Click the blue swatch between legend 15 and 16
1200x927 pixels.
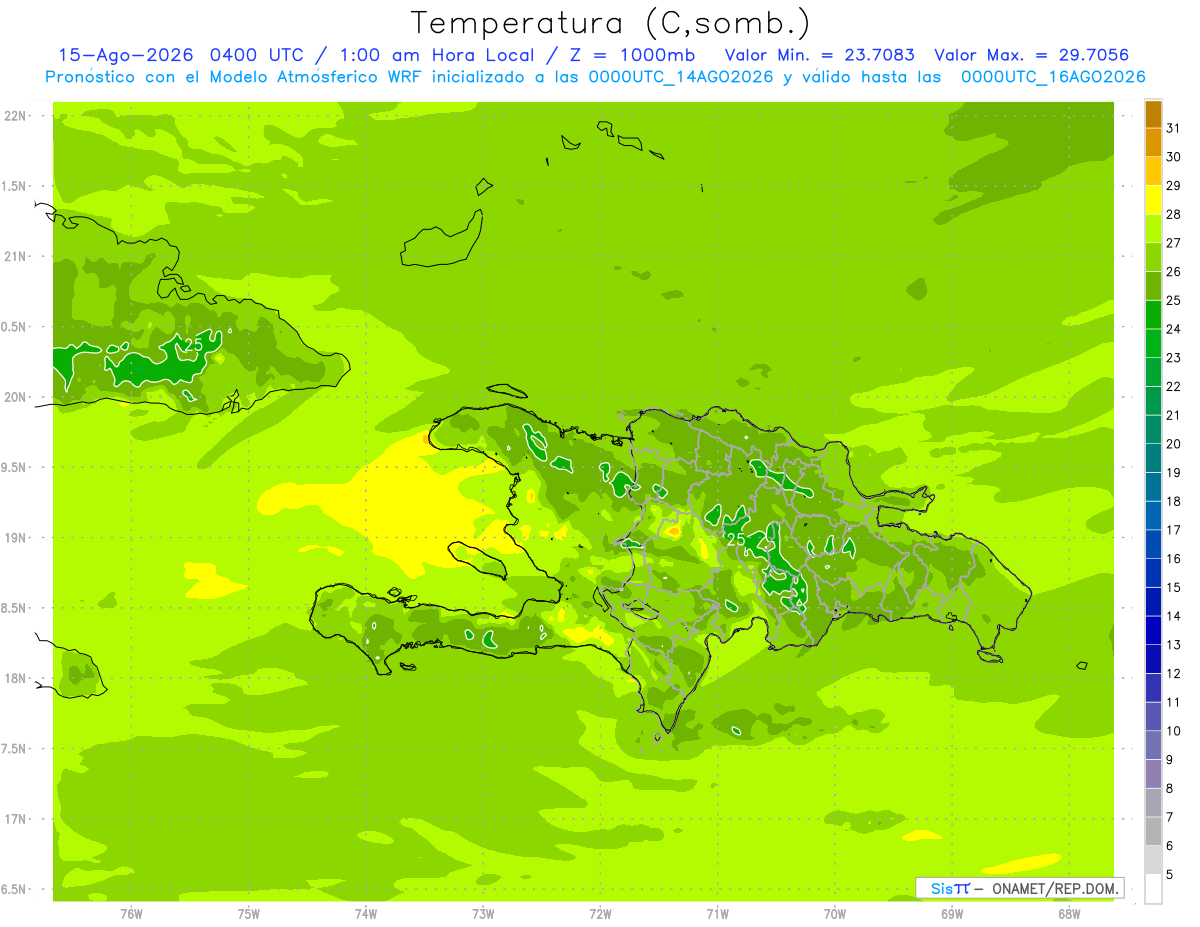[1153, 573]
